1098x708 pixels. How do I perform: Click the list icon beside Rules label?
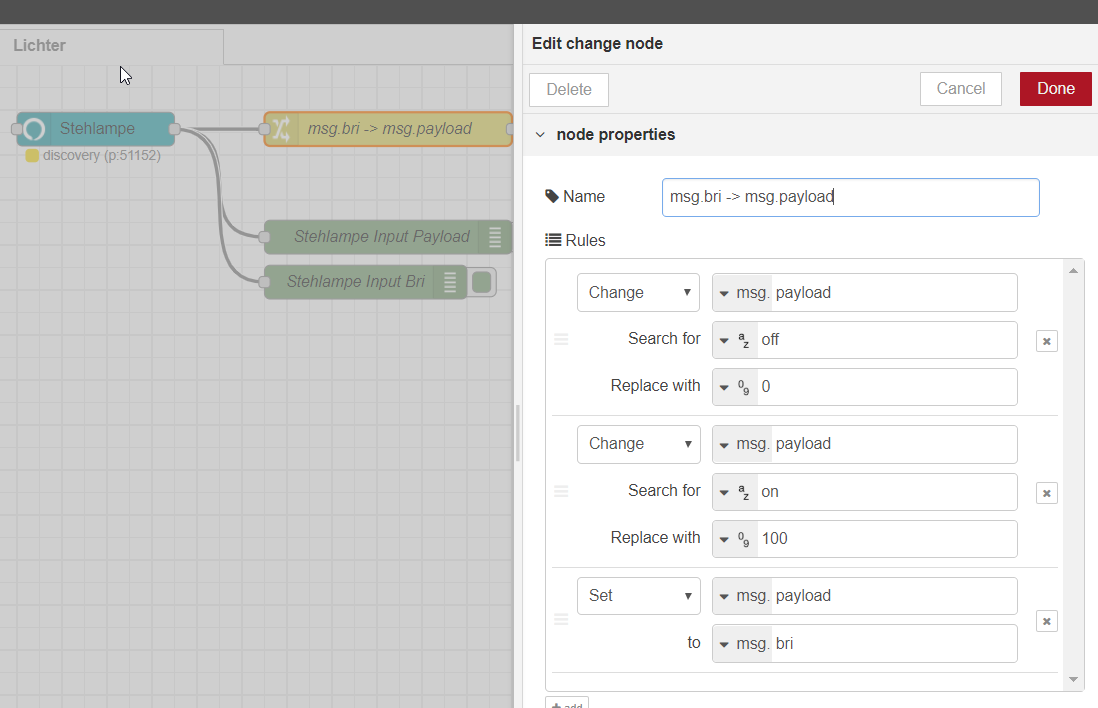coord(553,240)
